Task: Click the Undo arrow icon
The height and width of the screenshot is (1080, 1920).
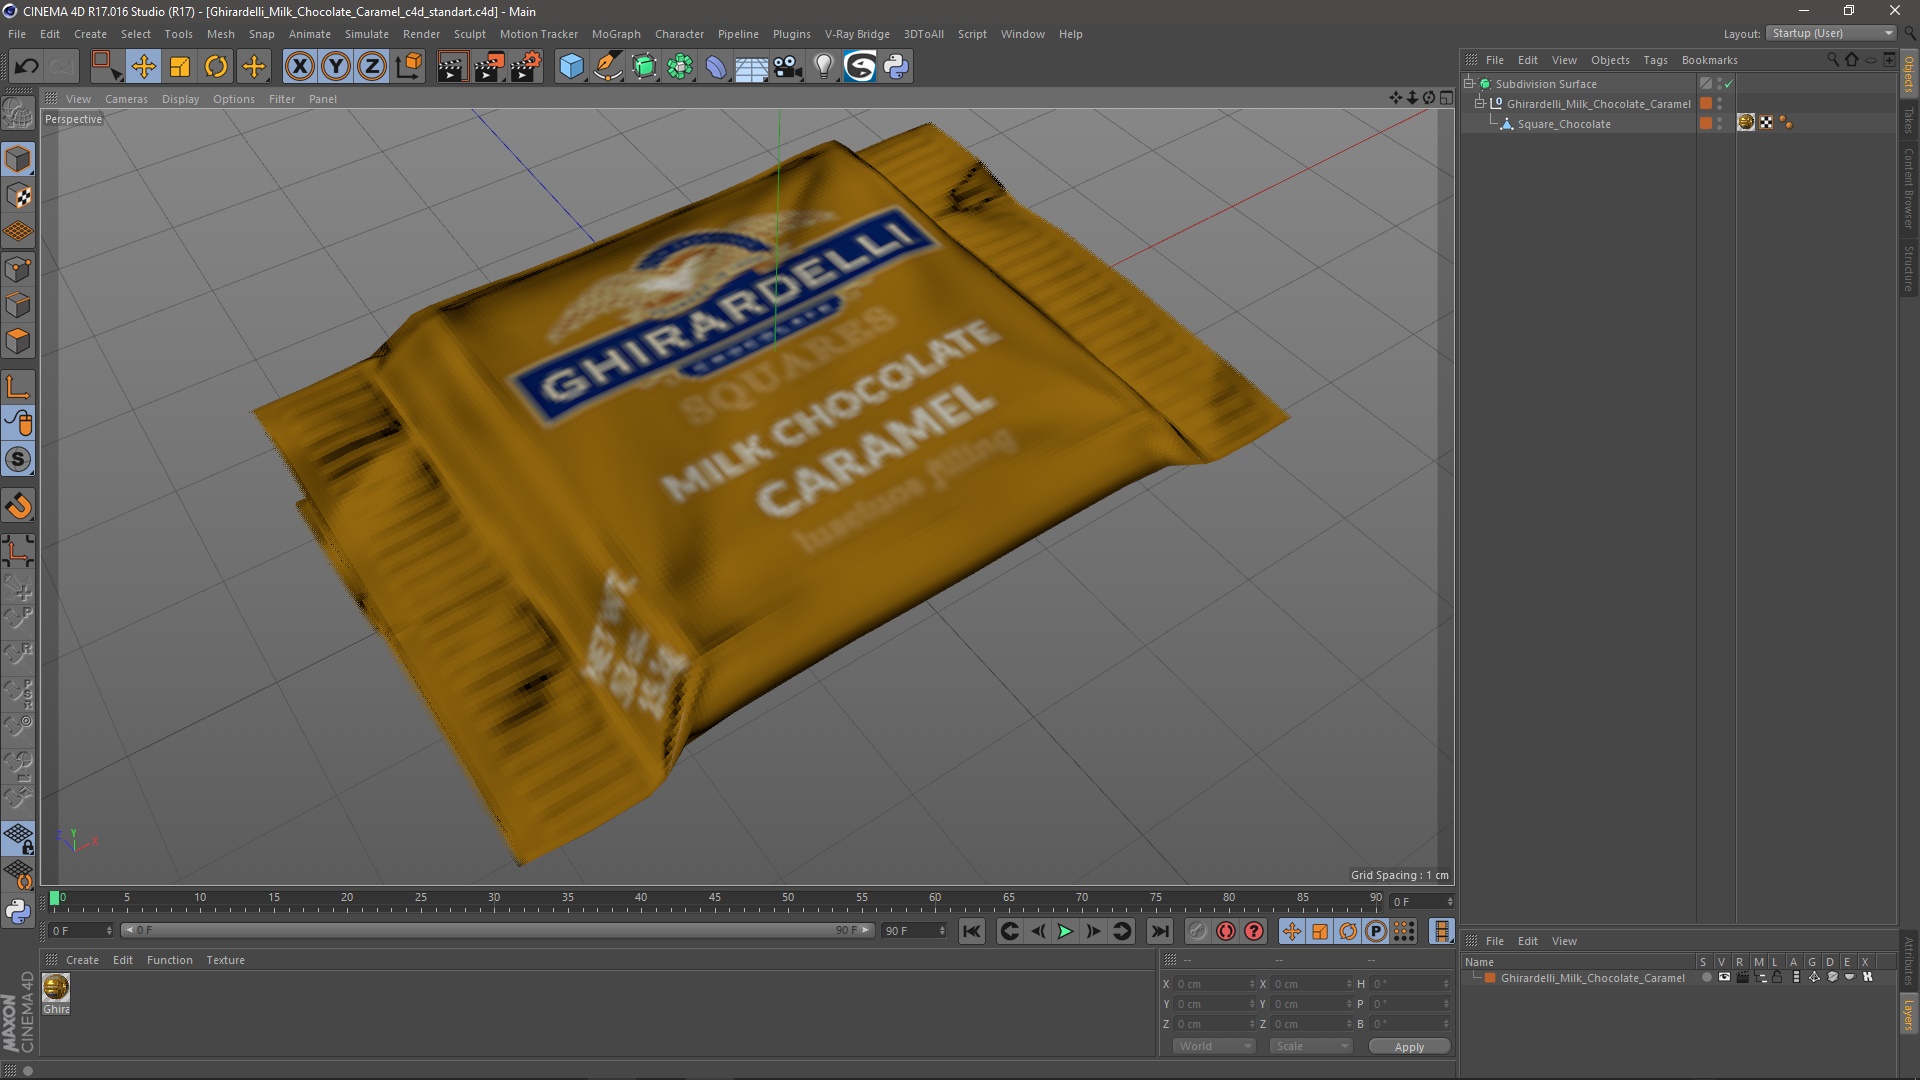Action: click(x=26, y=67)
